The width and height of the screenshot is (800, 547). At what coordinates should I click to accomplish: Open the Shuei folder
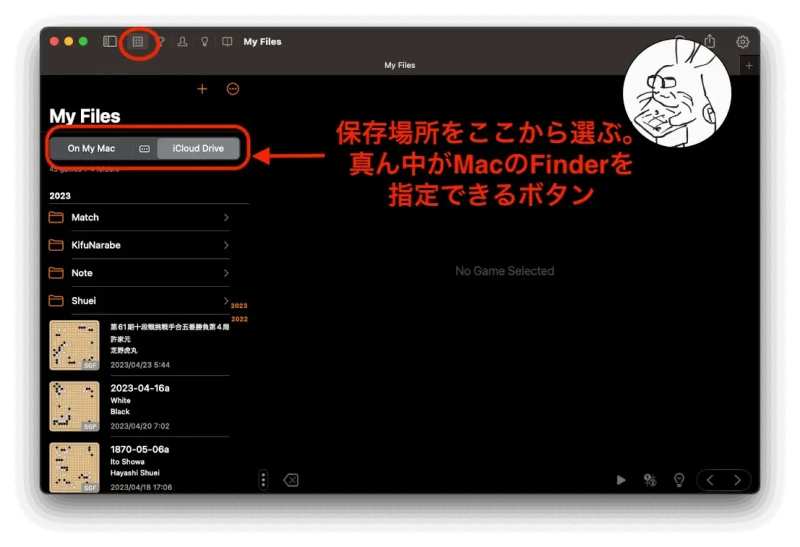tap(139, 301)
